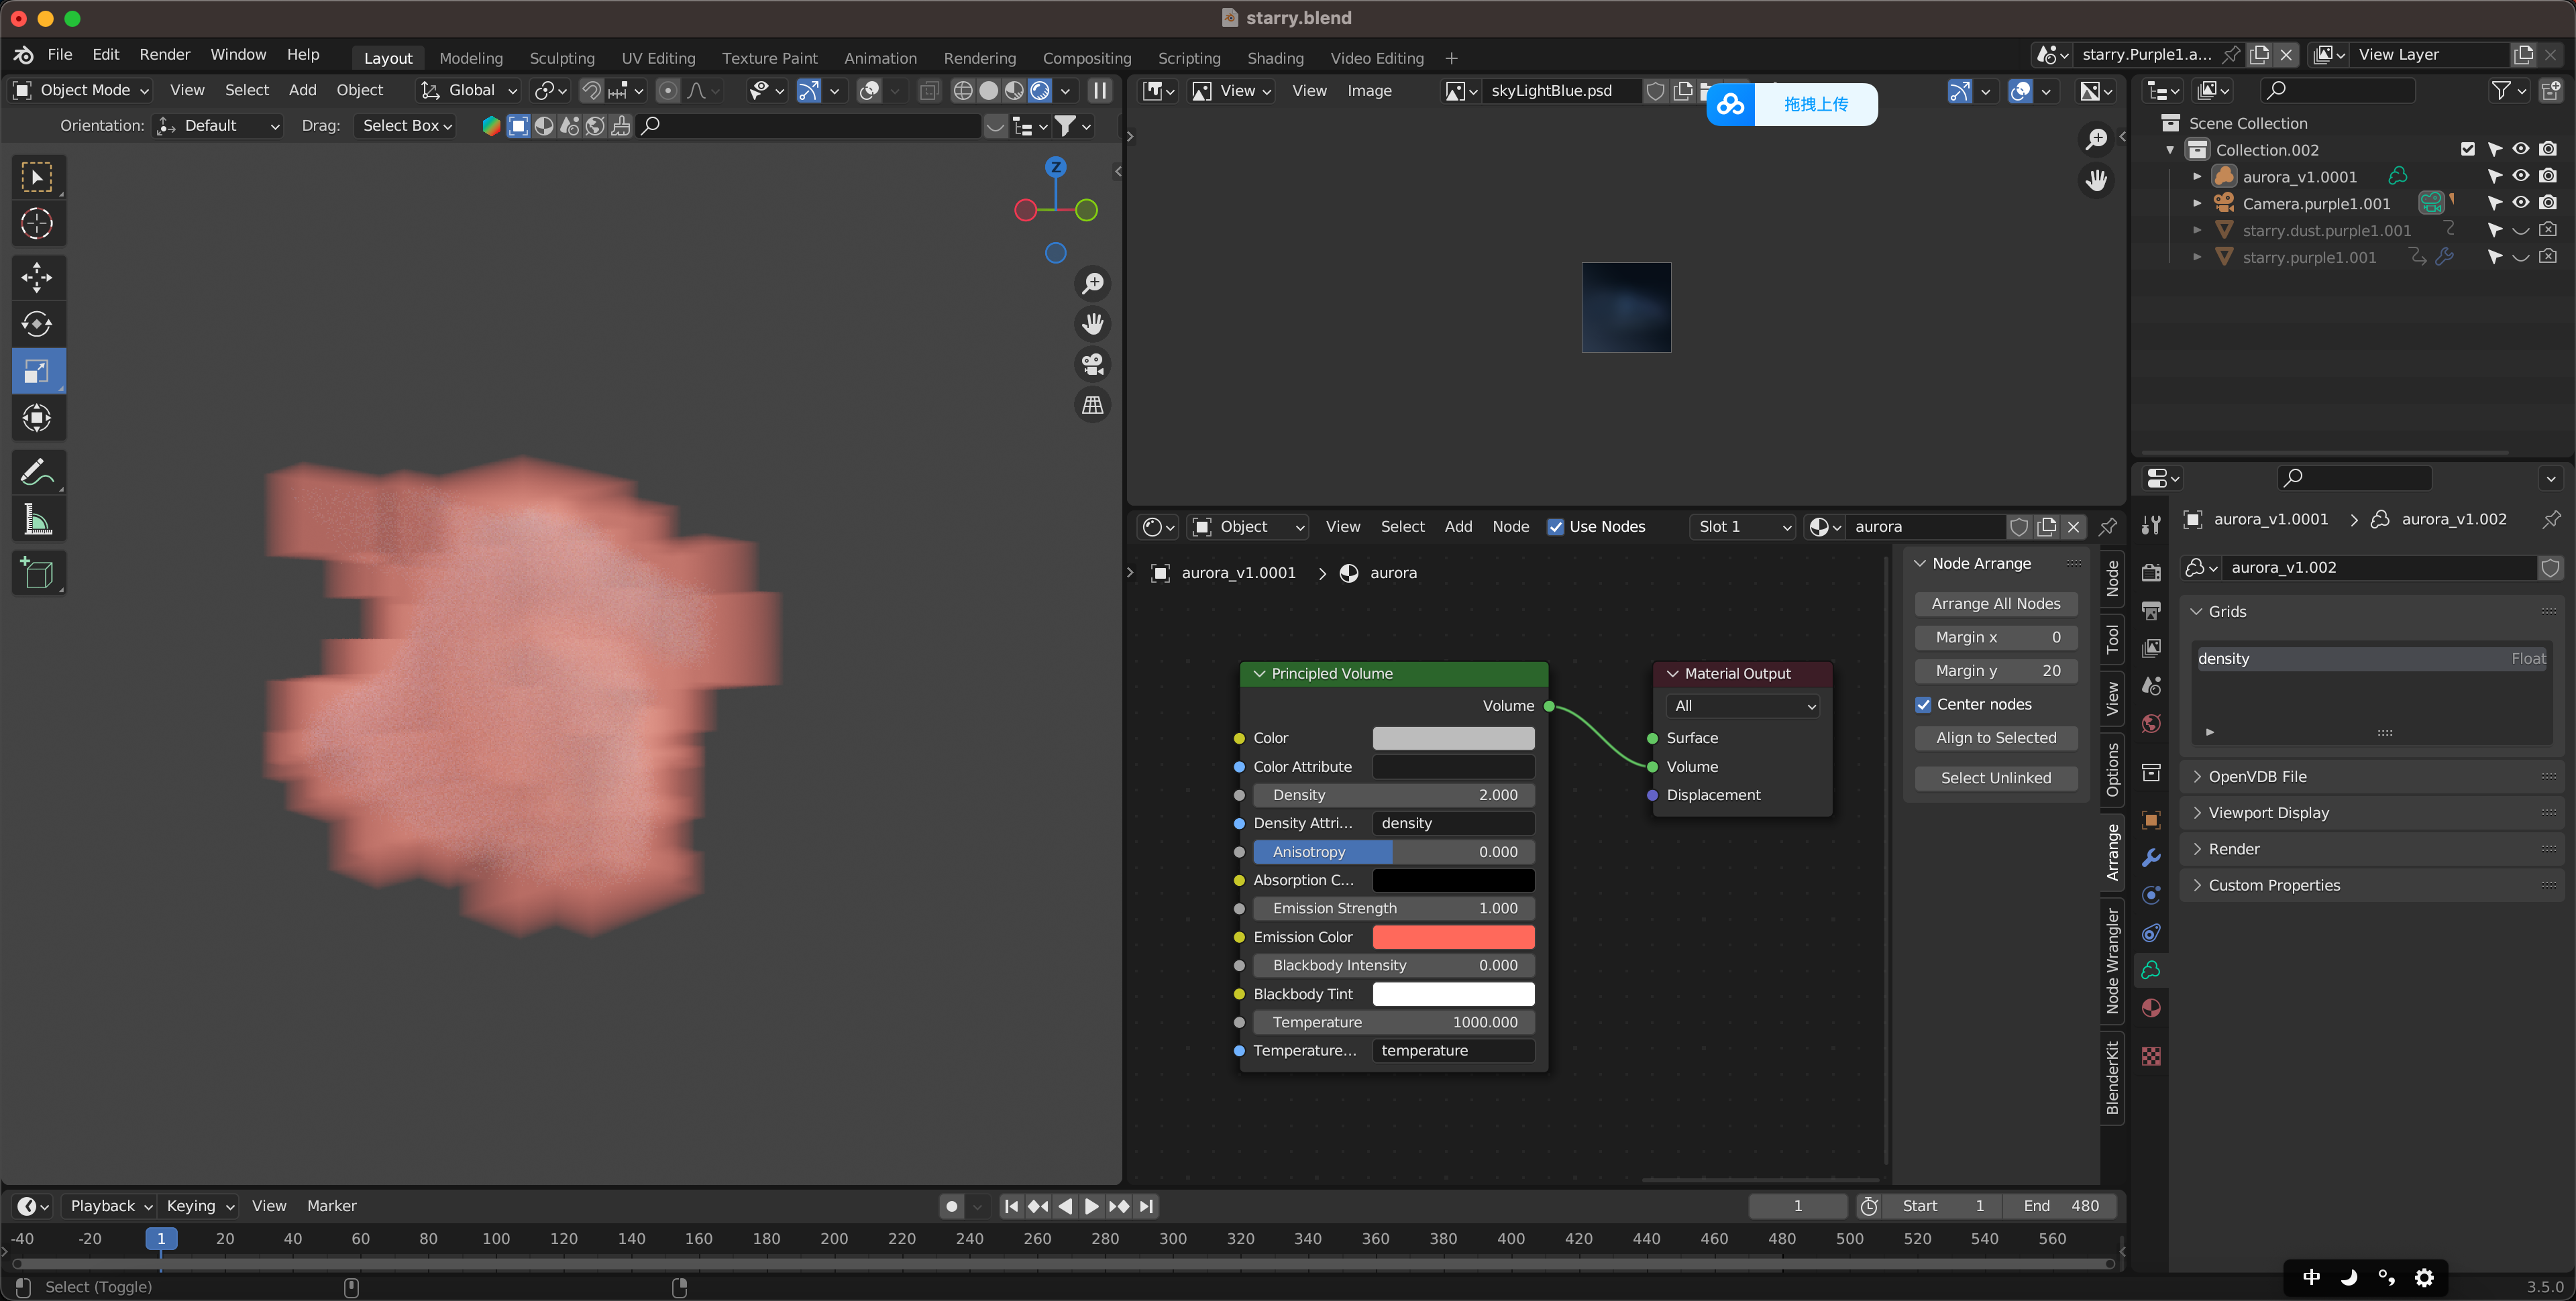Toggle Camera.purple1.001 viewport visibility eye
Viewport: 2576px width, 1301px height.
click(x=2521, y=203)
